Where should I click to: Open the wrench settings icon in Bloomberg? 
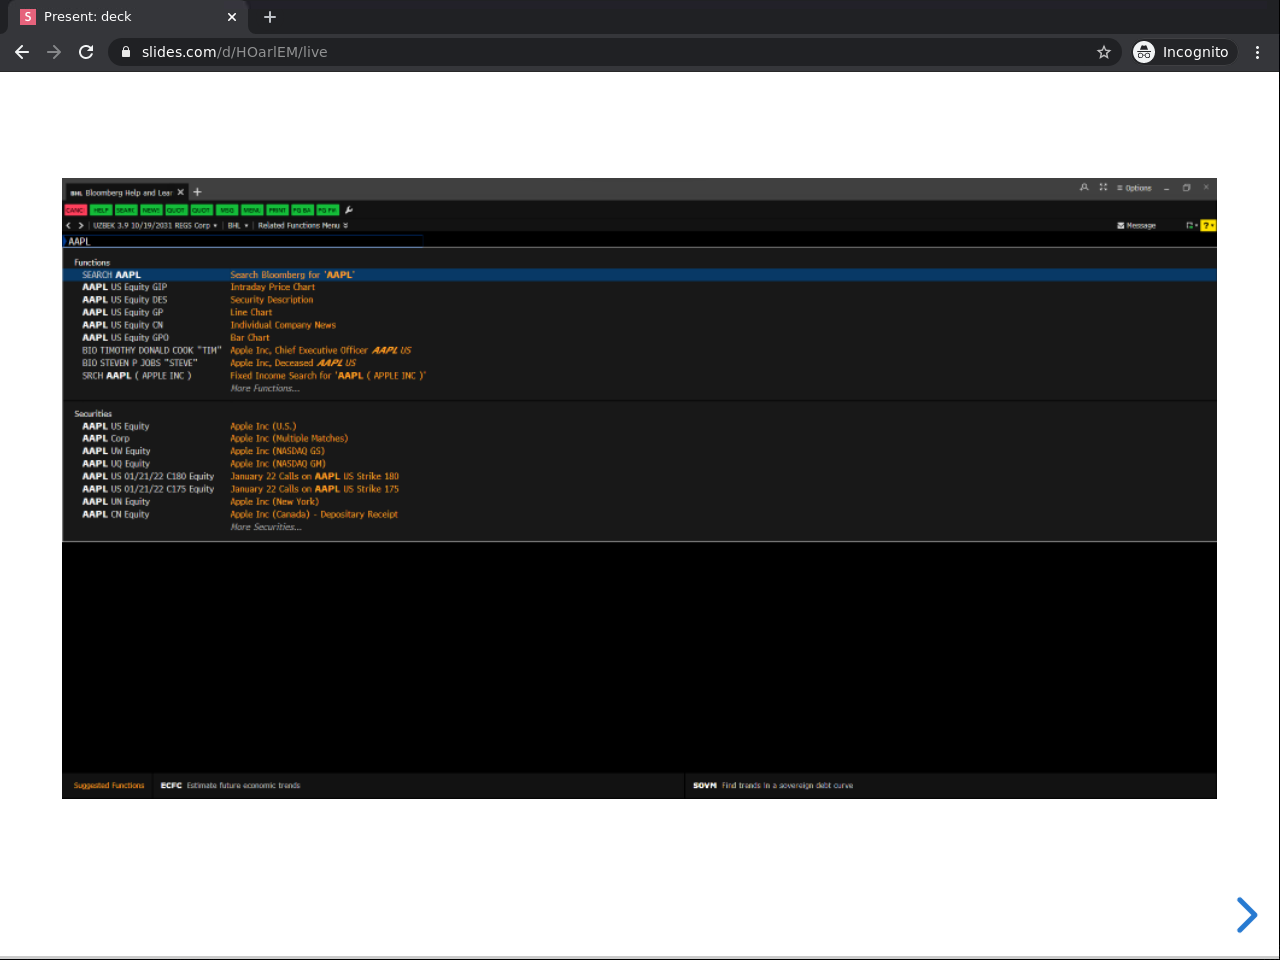[x=348, y=210]
